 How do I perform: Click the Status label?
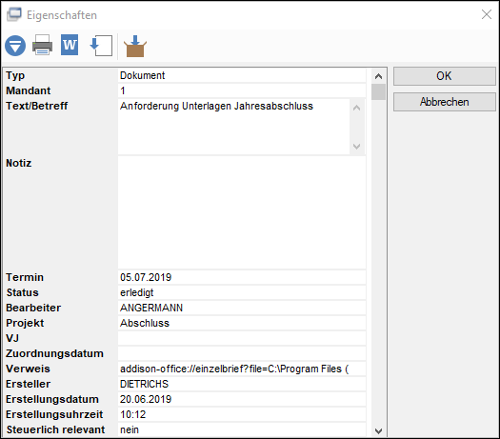[x=22, y=293]
